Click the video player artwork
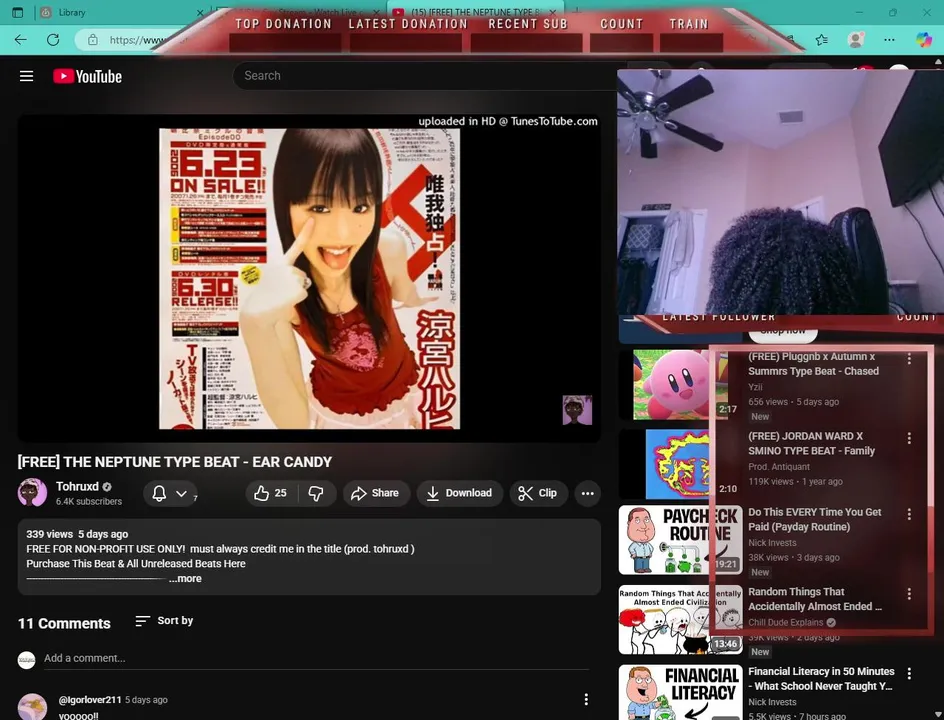The width and height of the screenshot is (944, 720). pyautogui.click(x=309, y=278)
